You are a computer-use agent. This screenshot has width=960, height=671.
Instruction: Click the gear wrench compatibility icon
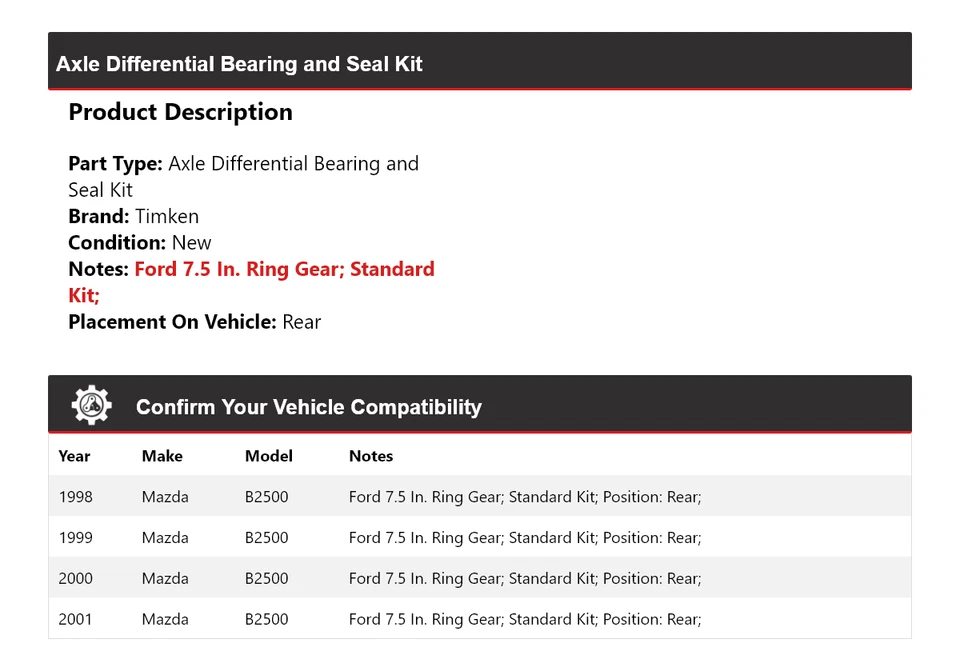point(91,405)
